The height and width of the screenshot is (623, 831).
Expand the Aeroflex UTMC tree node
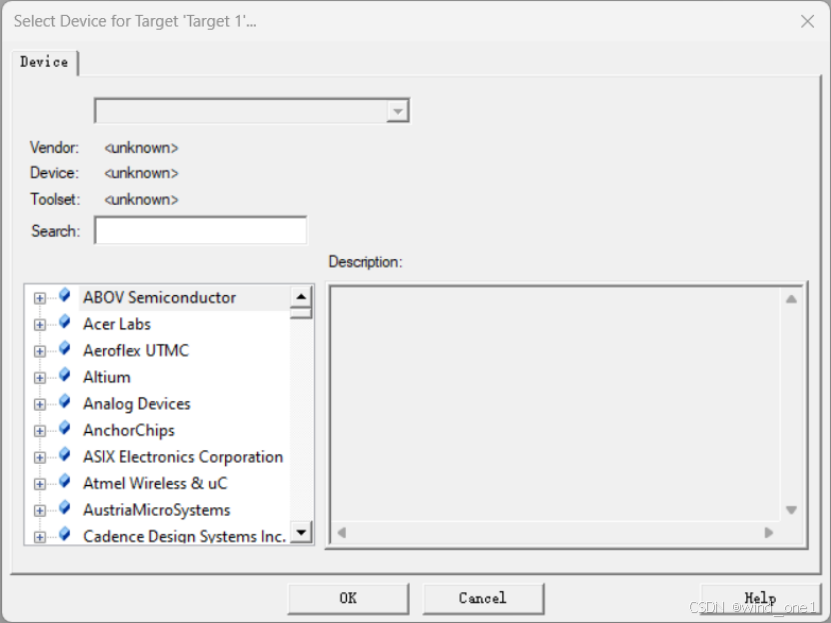tap(39, 351)
